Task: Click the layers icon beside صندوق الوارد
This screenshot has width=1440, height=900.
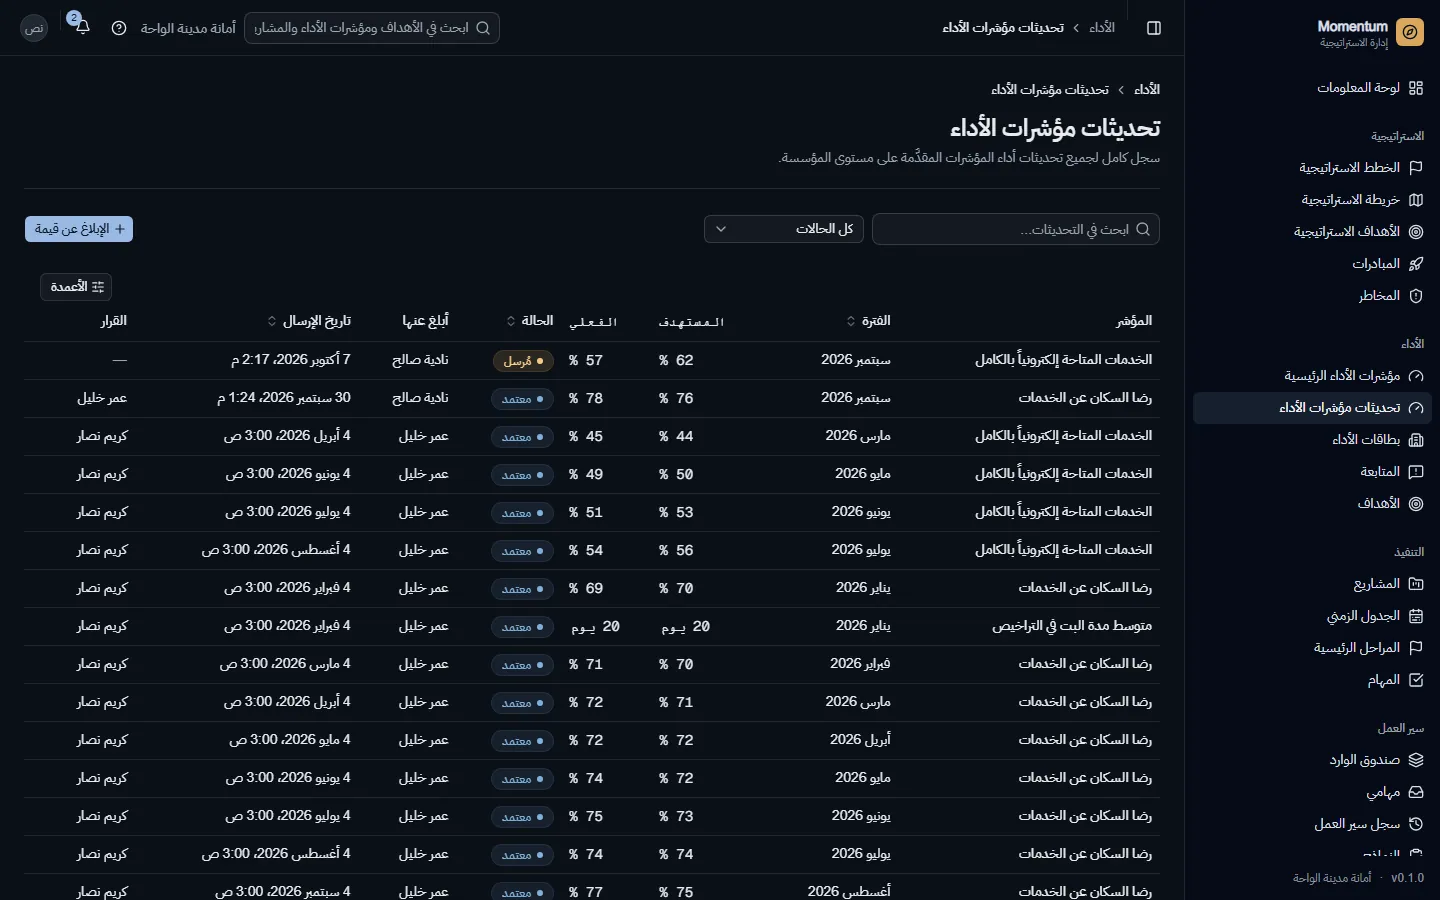Action: tap(1416, 760)
